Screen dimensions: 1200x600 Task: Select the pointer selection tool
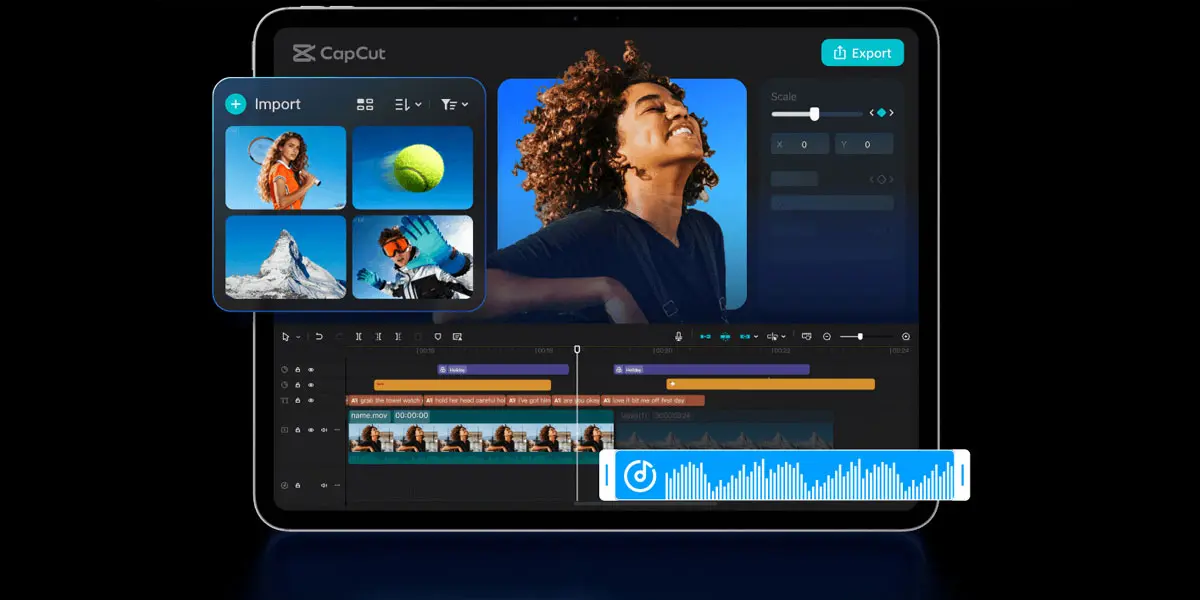click(285, 337)
